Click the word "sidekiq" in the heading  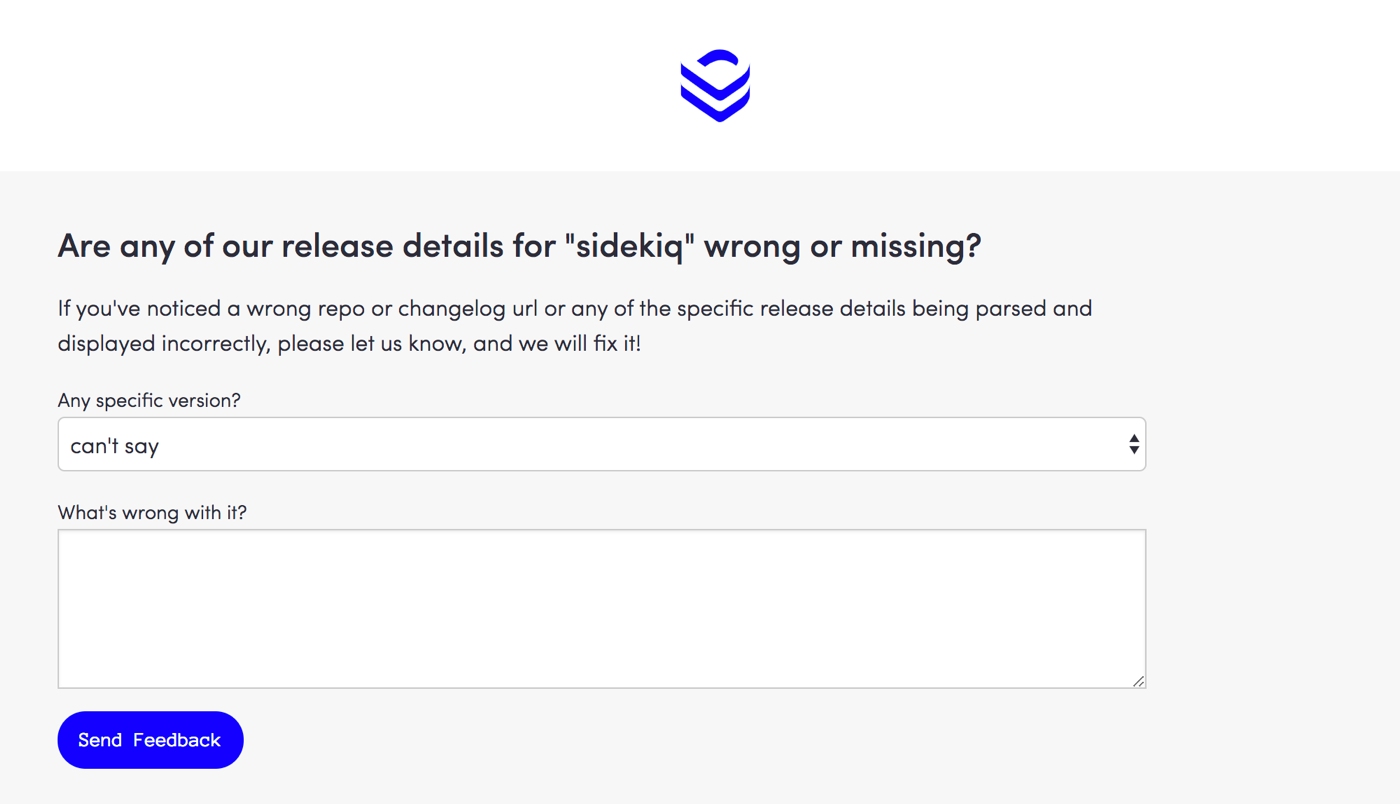click(630, 245)
